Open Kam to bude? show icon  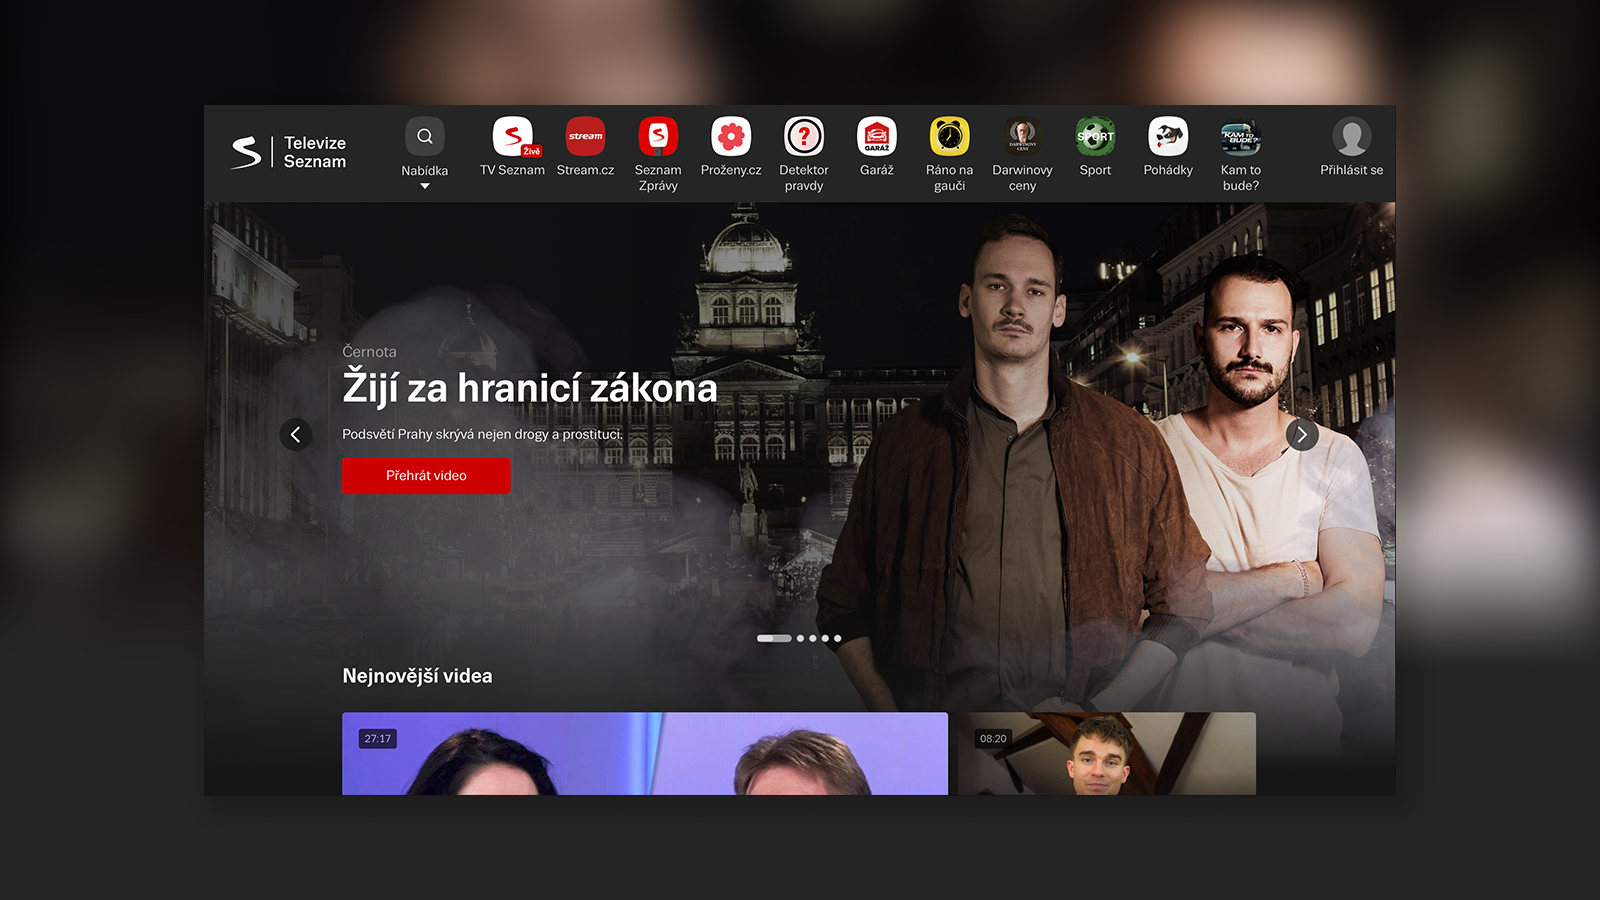pyautogui.click(x=1241, y=137)
